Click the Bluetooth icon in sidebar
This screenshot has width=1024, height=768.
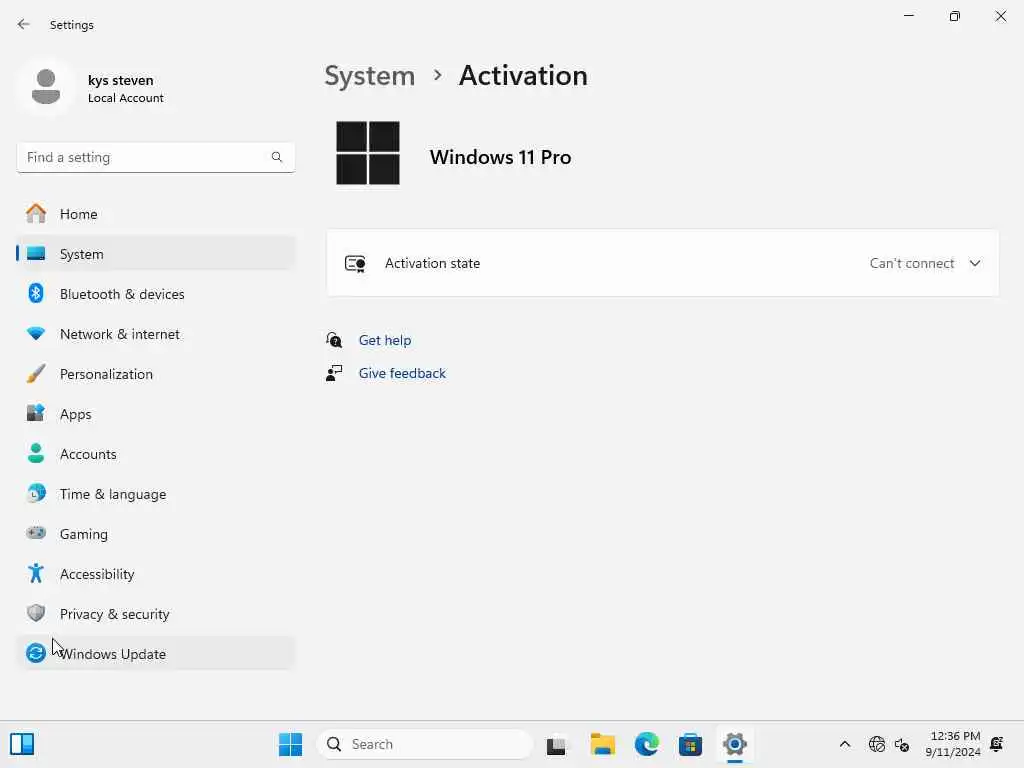[x=36, y=294]
